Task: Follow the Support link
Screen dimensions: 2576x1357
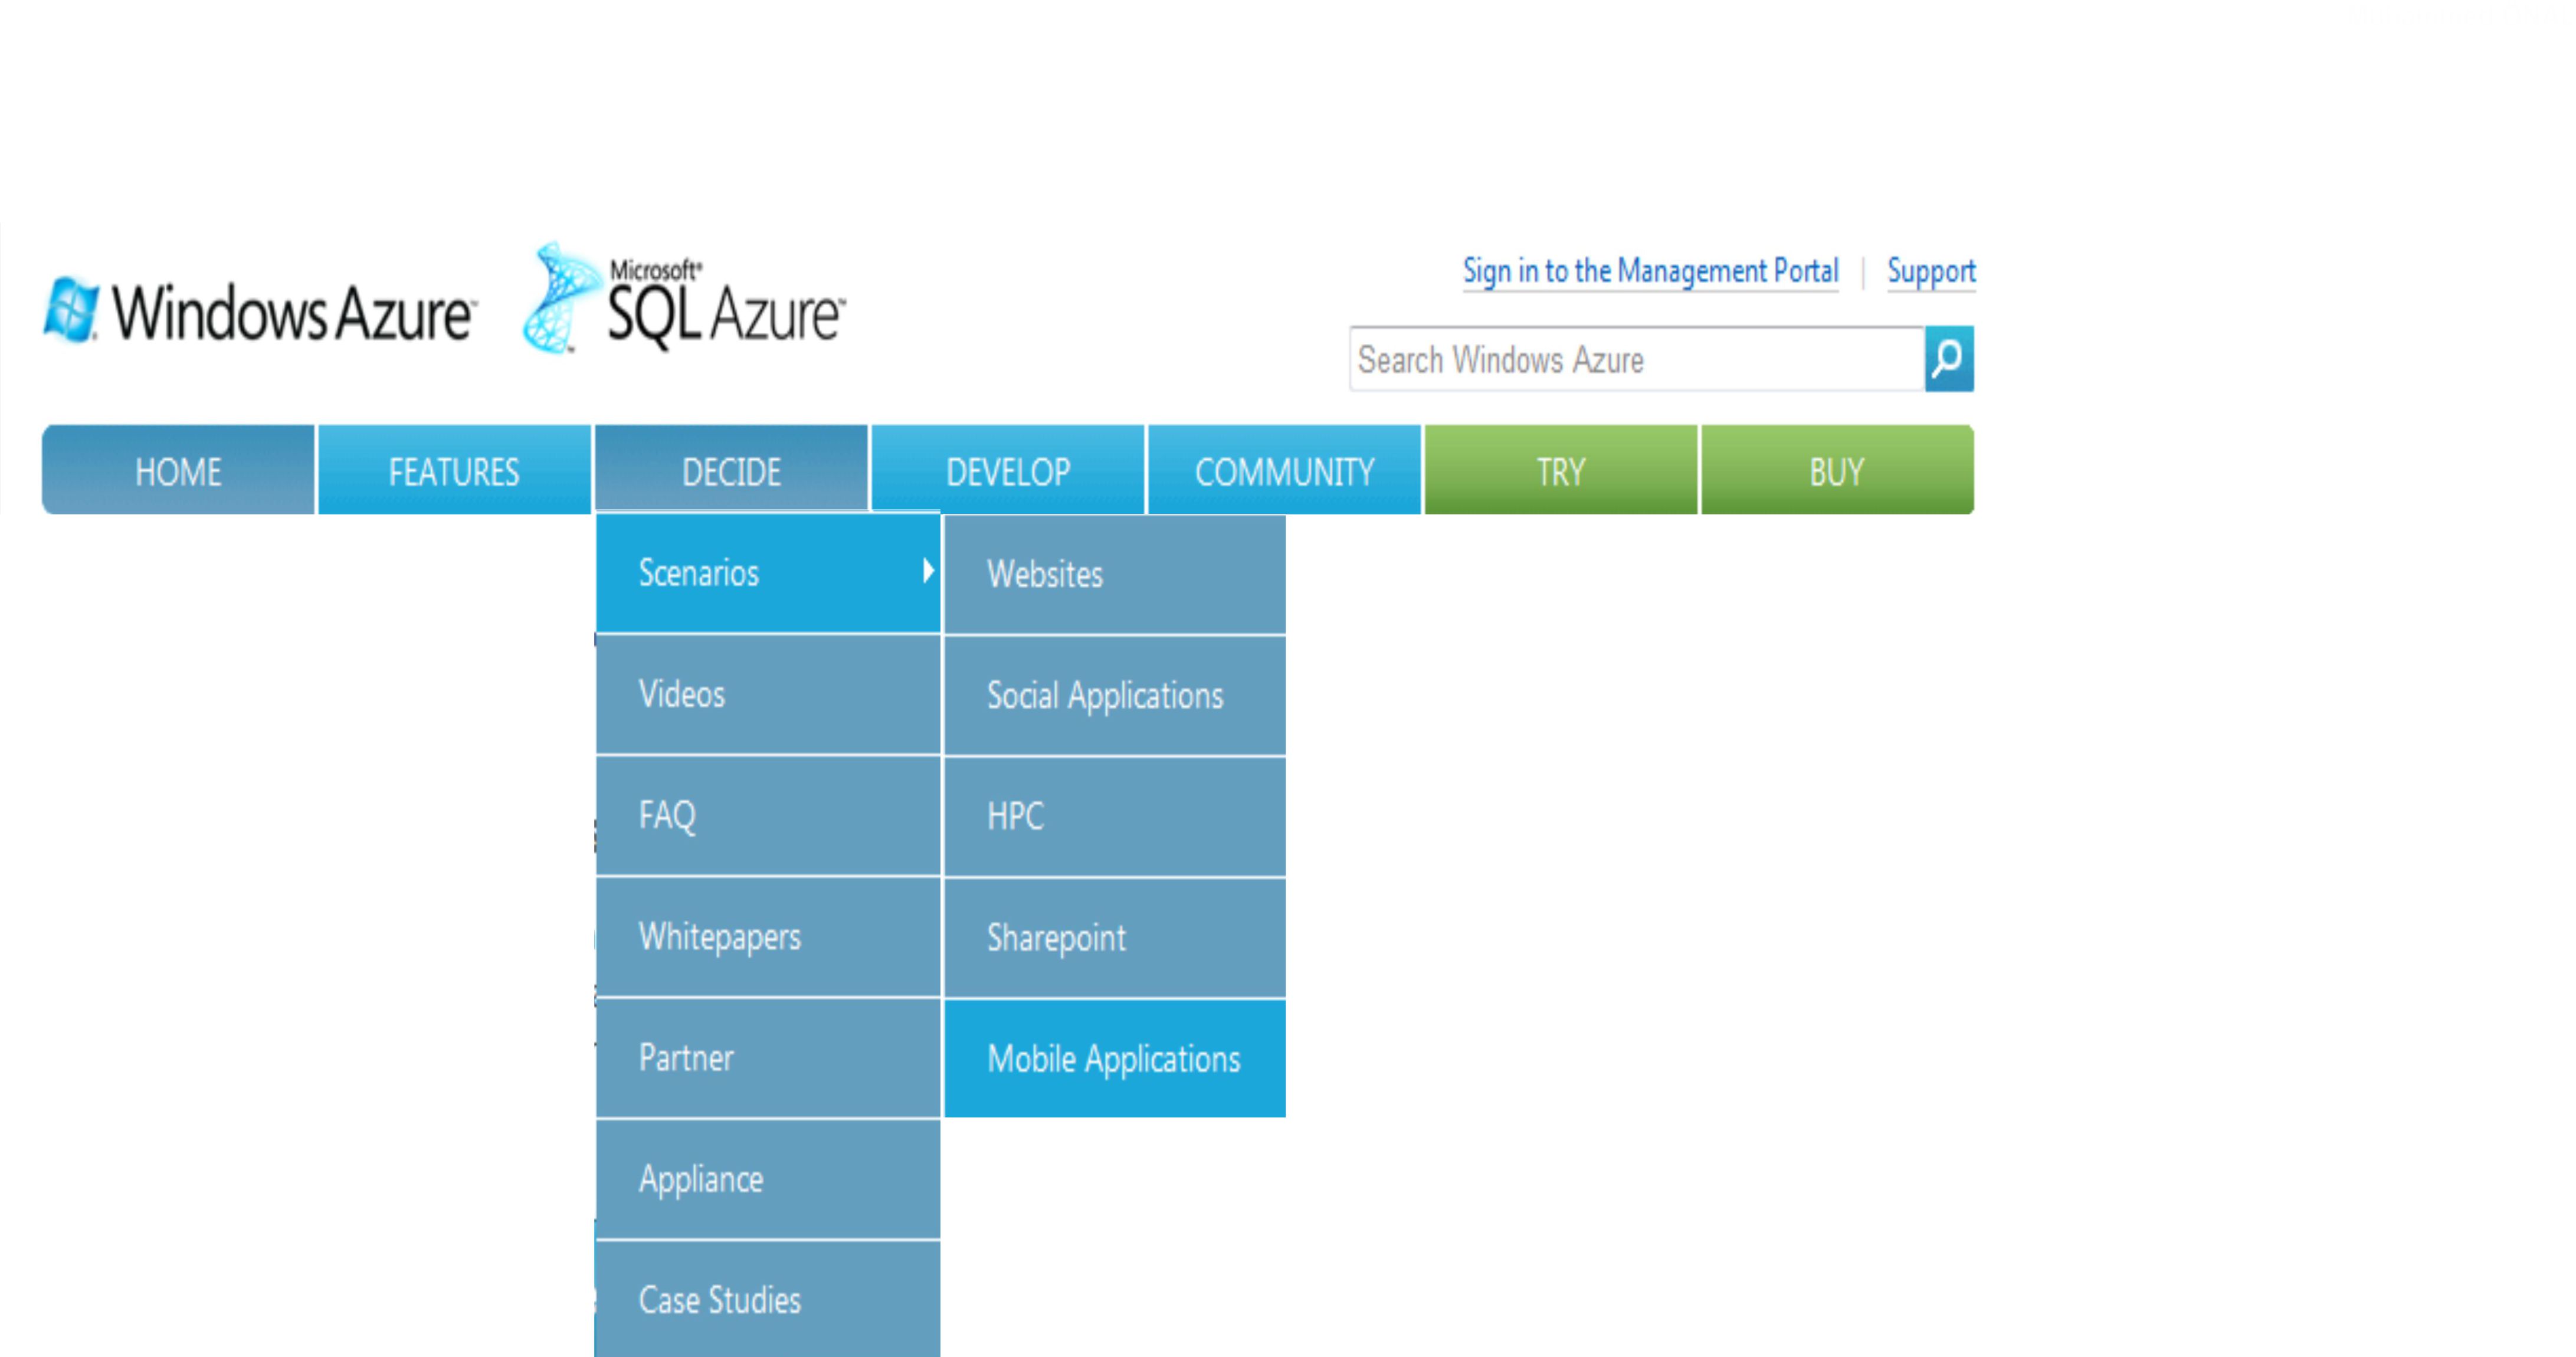Action: point(1930,271)
